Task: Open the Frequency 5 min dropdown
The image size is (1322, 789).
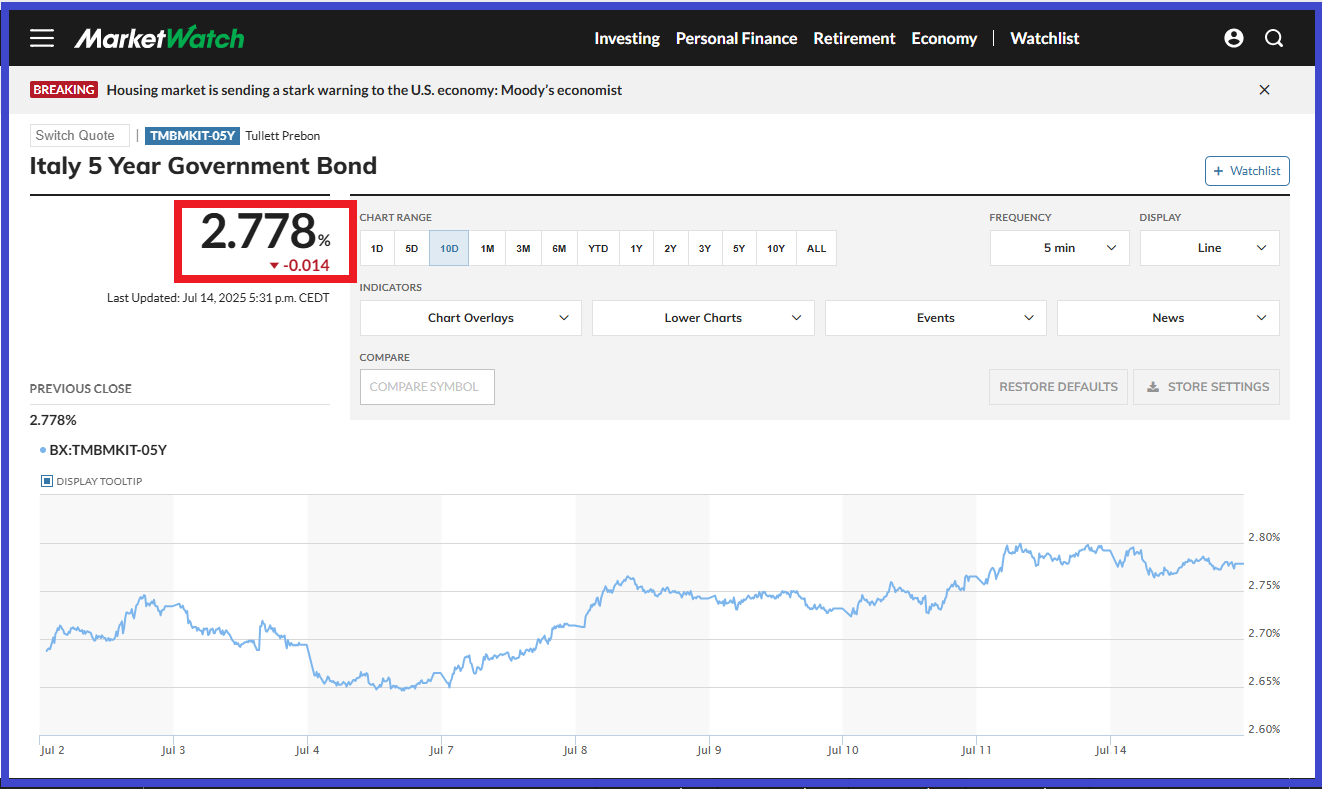Action: 1059,248
